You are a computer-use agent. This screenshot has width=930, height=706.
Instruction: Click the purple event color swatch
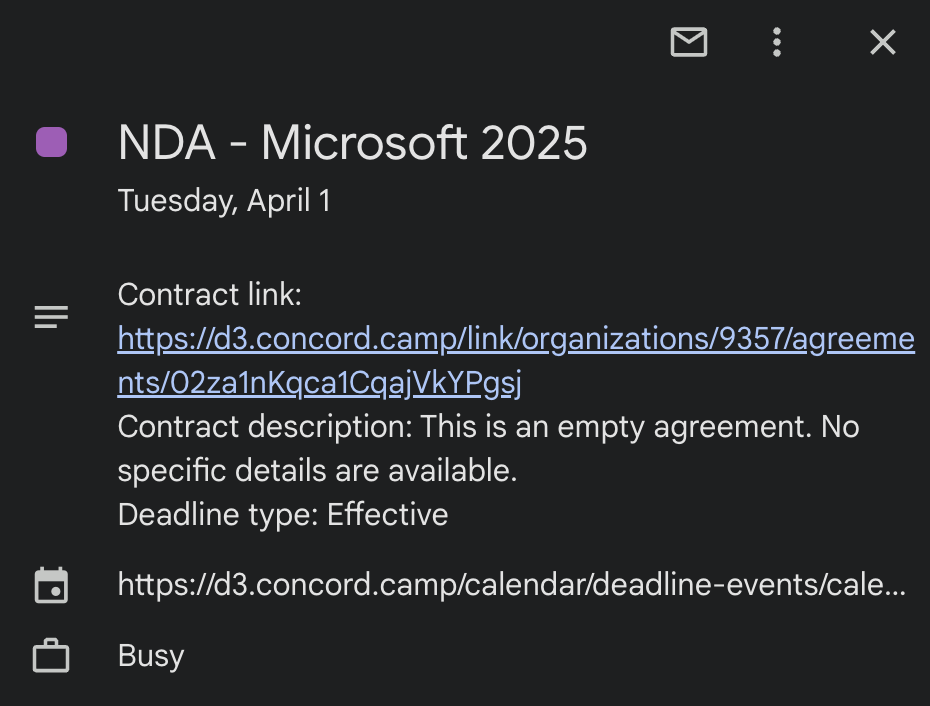(x=52, y=142)
